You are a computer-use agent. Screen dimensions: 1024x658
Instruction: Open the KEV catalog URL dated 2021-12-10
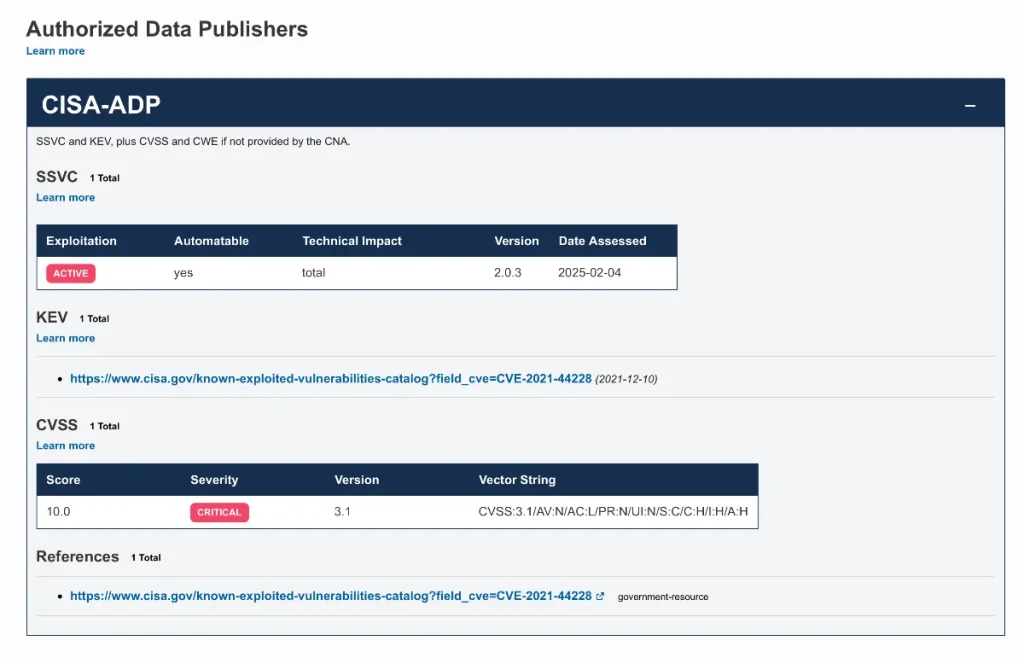coord(330,379)
